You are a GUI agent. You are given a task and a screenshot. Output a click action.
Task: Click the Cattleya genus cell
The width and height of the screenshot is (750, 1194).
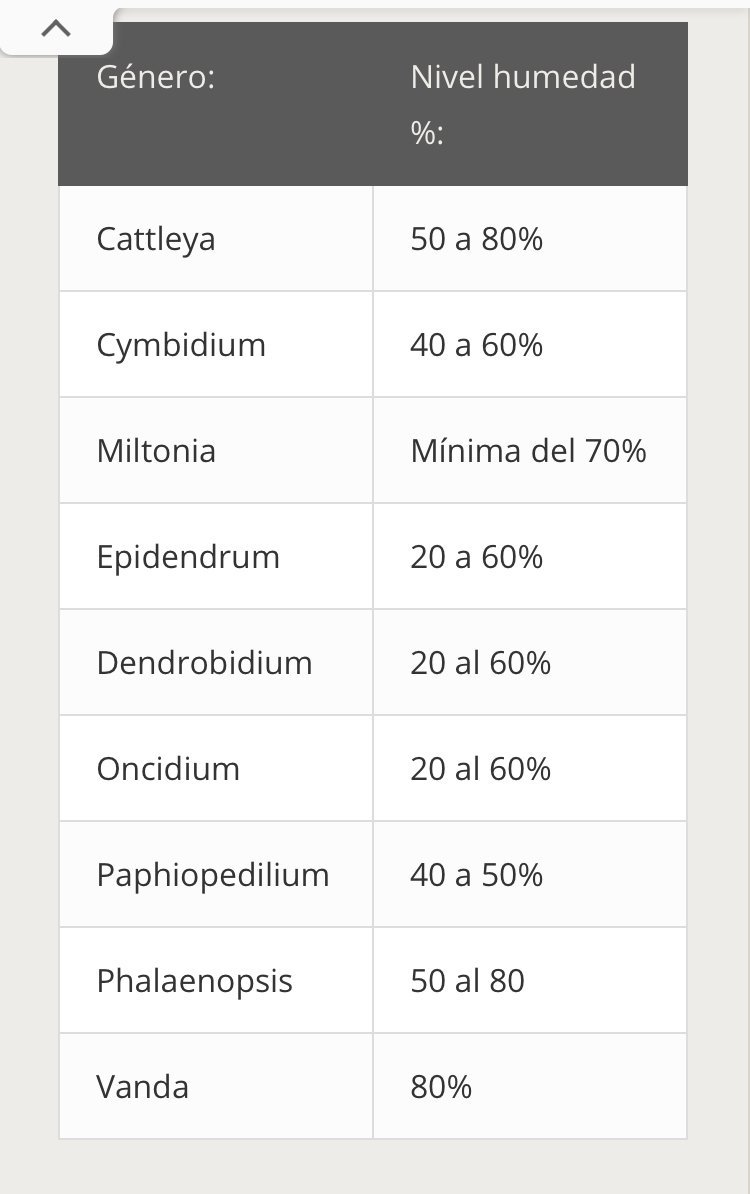click(215, 239)
